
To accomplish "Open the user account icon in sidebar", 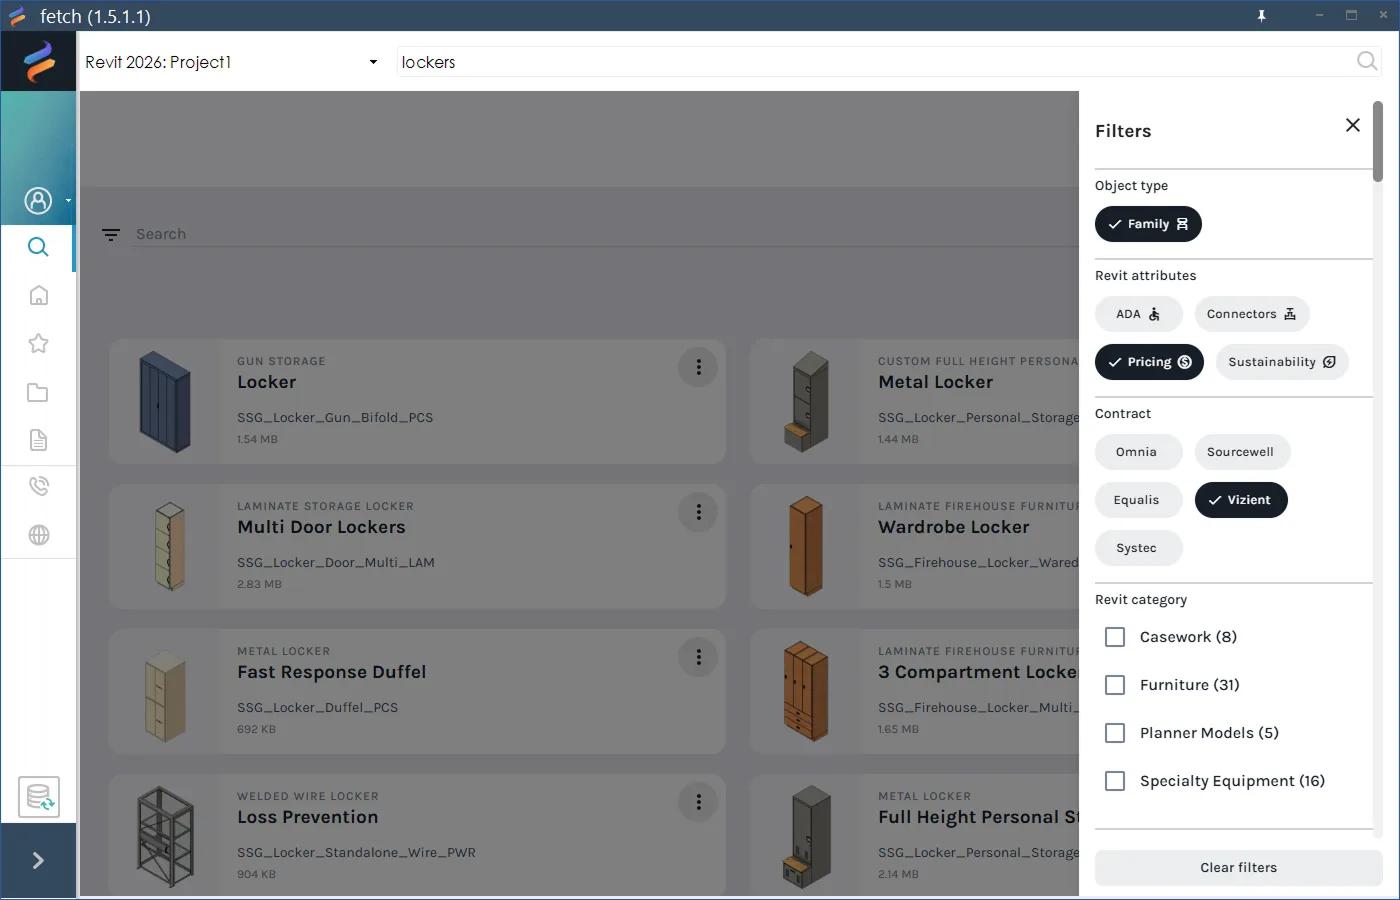I will (38, 201).
